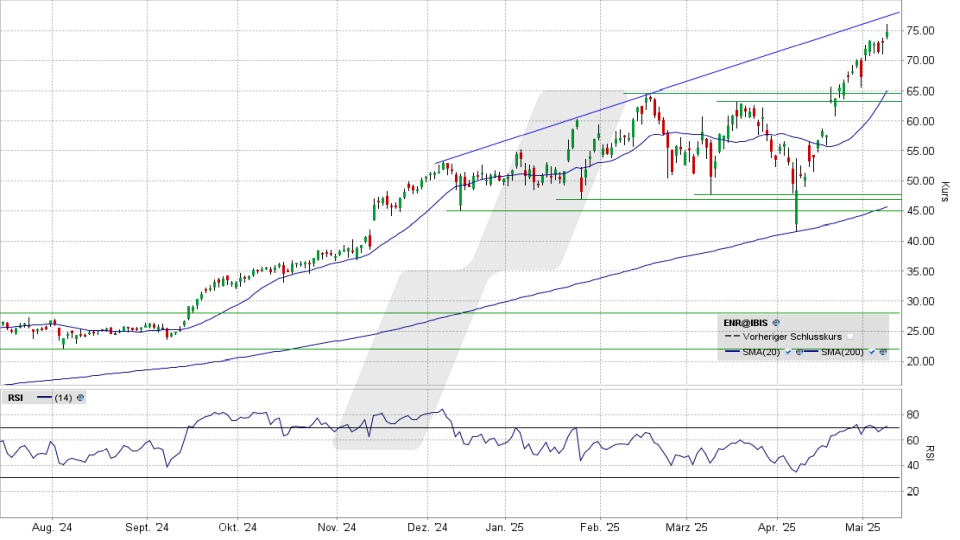Select the ENR@IBIS legend label

click(x=745, y=323)
